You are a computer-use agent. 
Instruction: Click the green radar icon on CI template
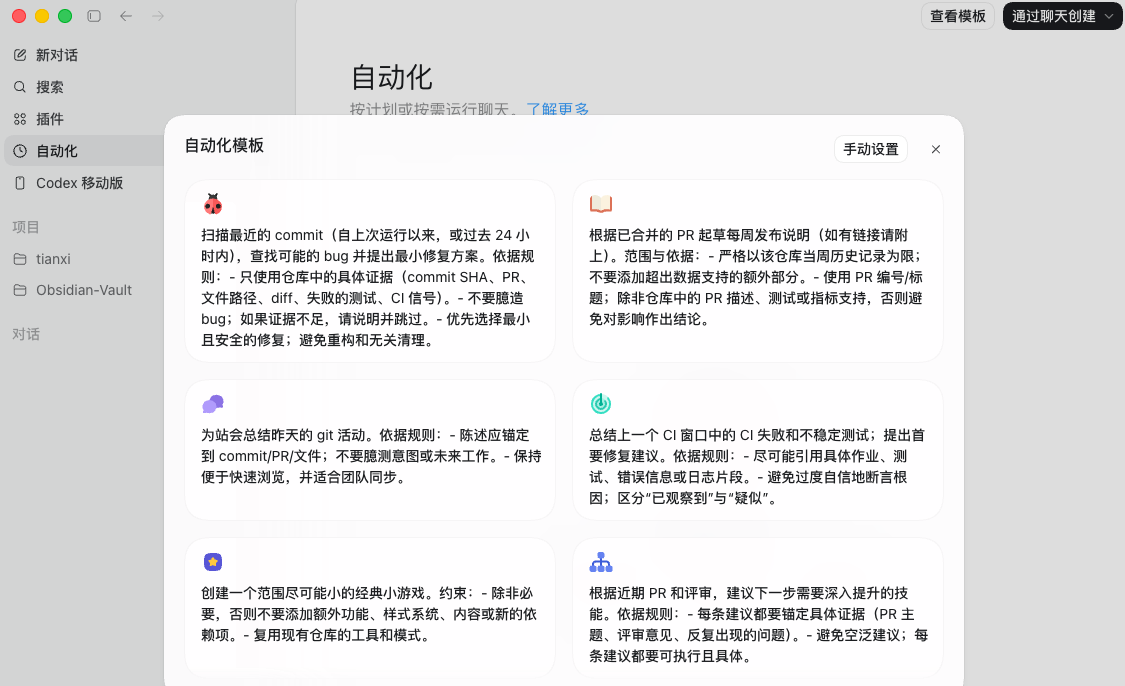(601, 404)
